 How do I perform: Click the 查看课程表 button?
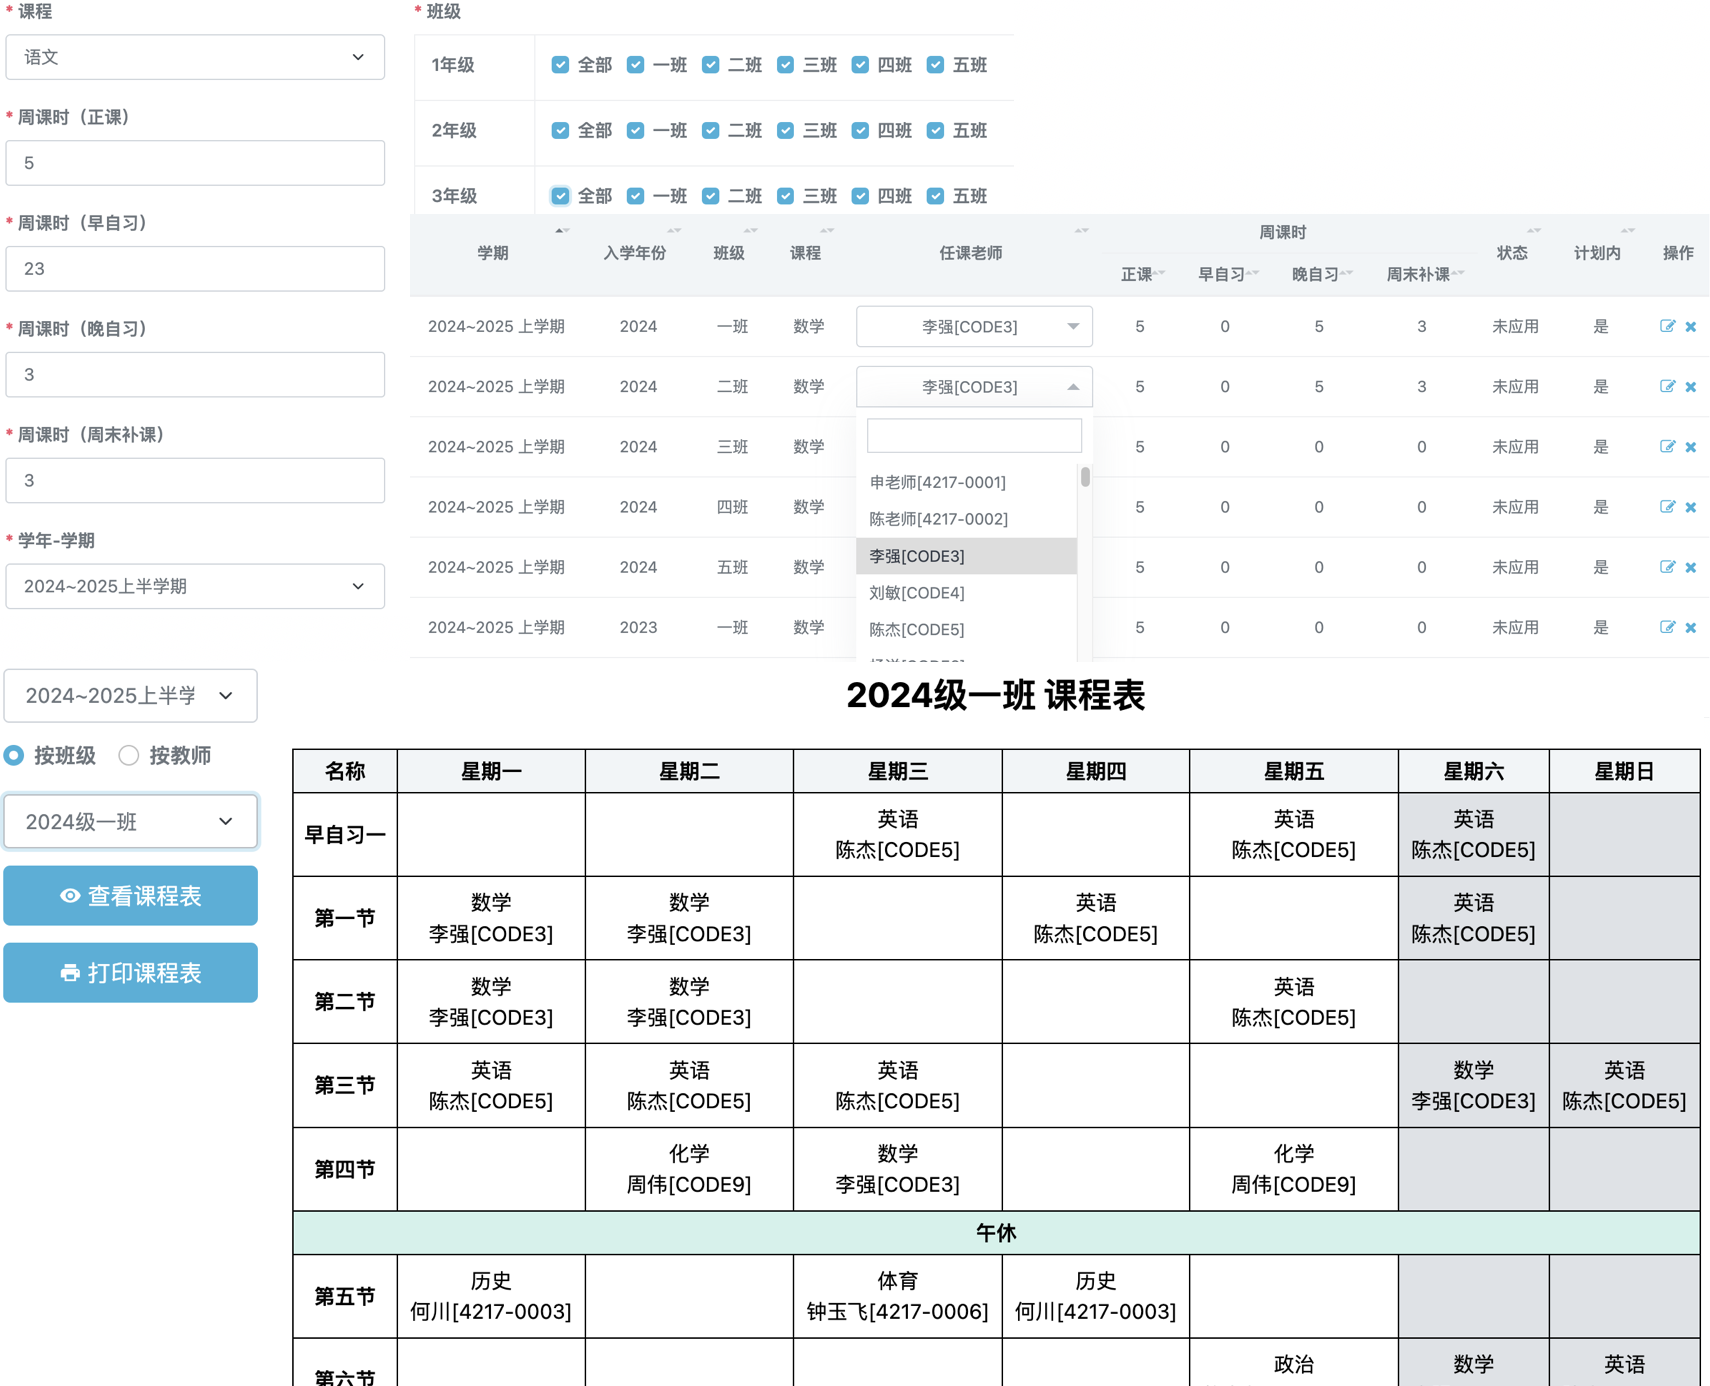[x=130, y=896]
